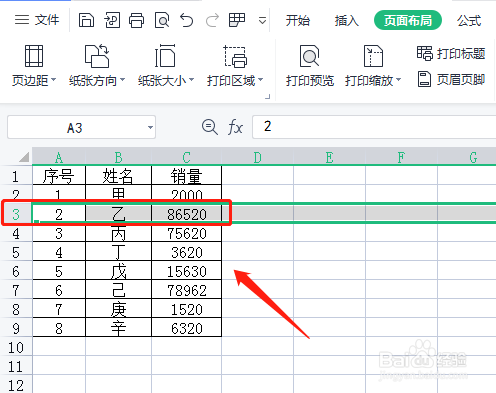Click the cell containing 丁
This screenshot has width=496, height=393.
coord(119,252)
